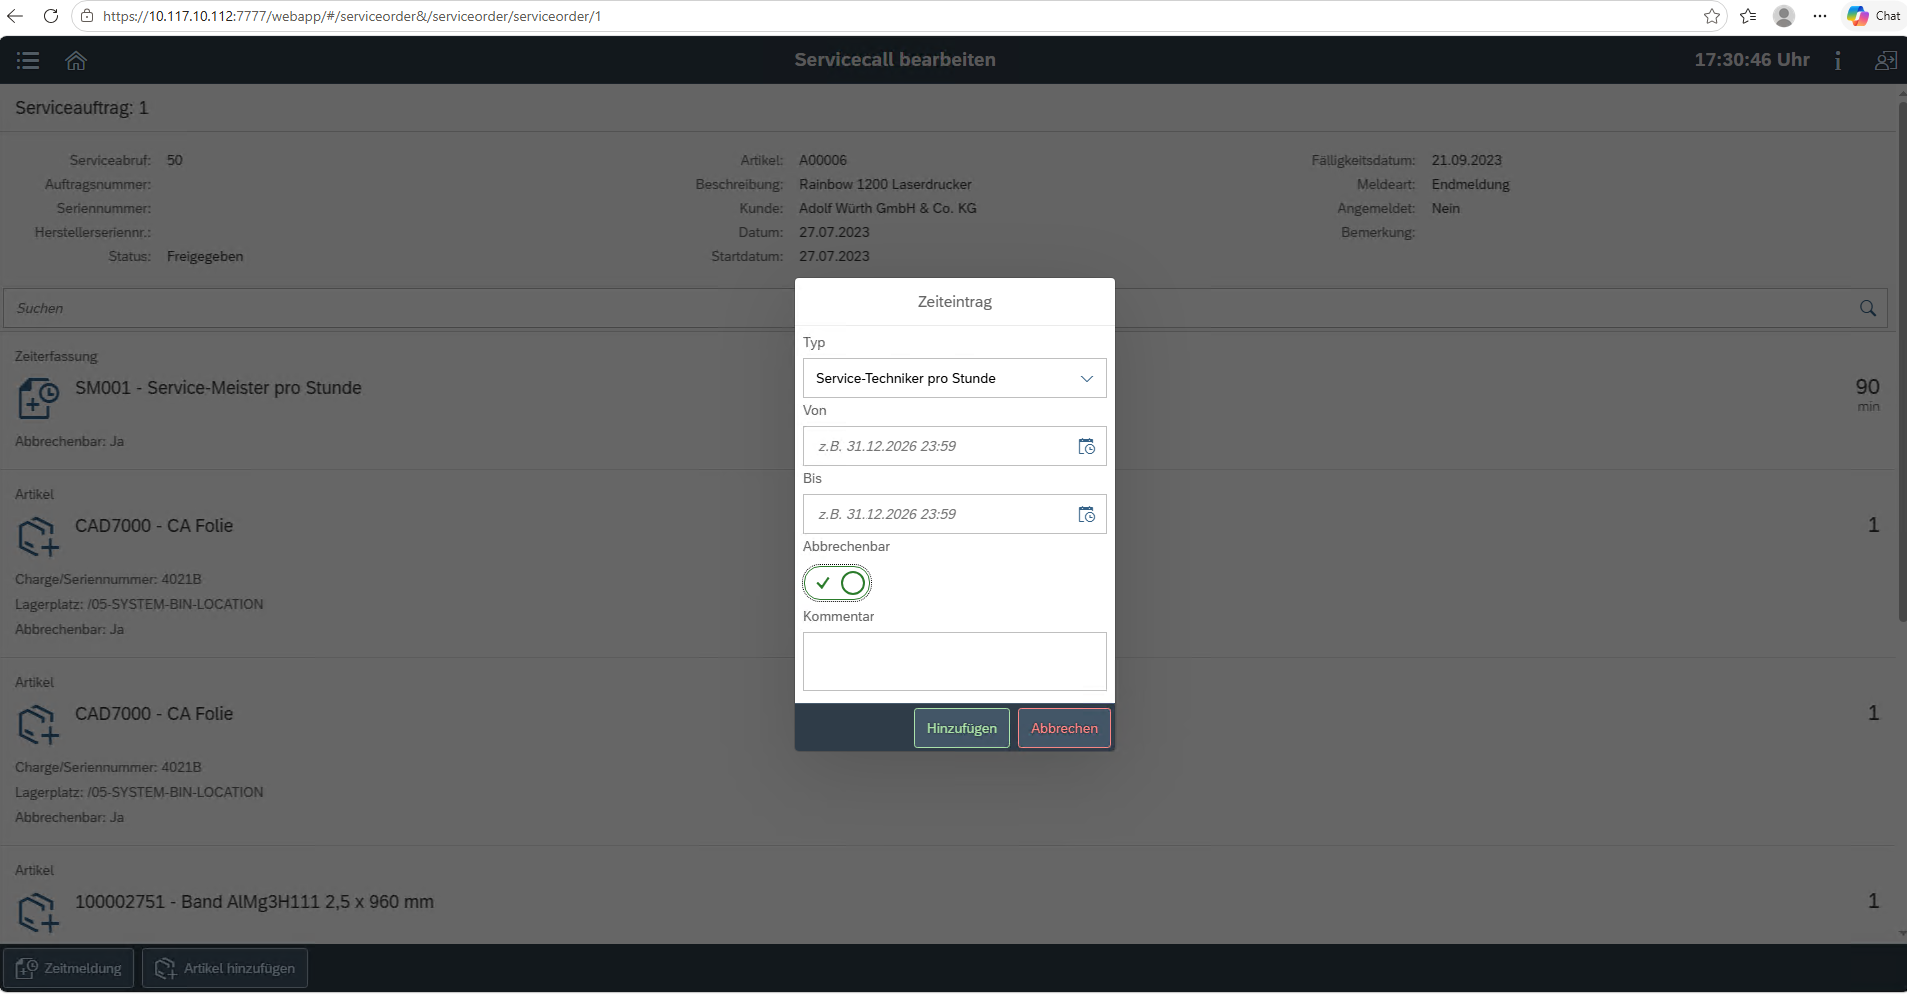This screenshot has width=1907, height=995.
Task: Open the info icon in header
Action: coord(1837,60)
